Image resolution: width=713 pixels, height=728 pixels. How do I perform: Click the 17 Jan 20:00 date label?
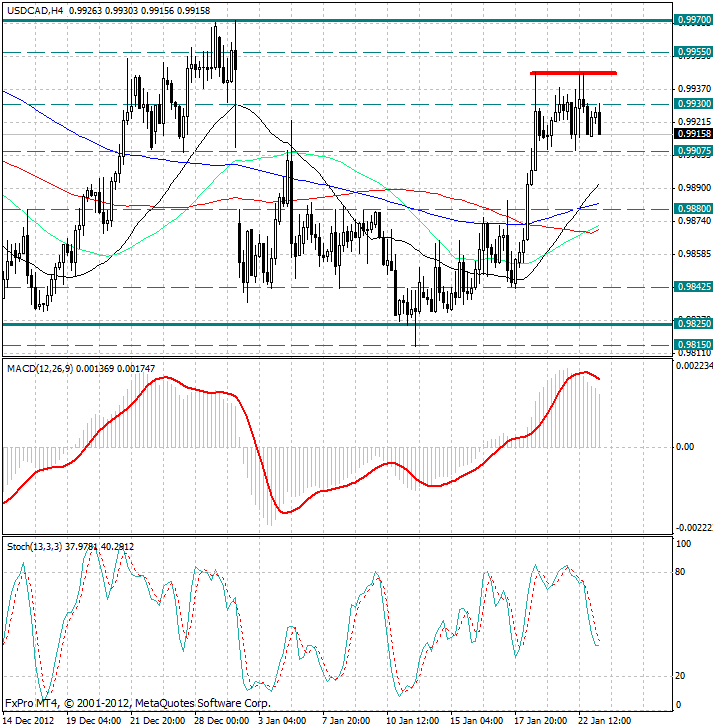[541, 721]
